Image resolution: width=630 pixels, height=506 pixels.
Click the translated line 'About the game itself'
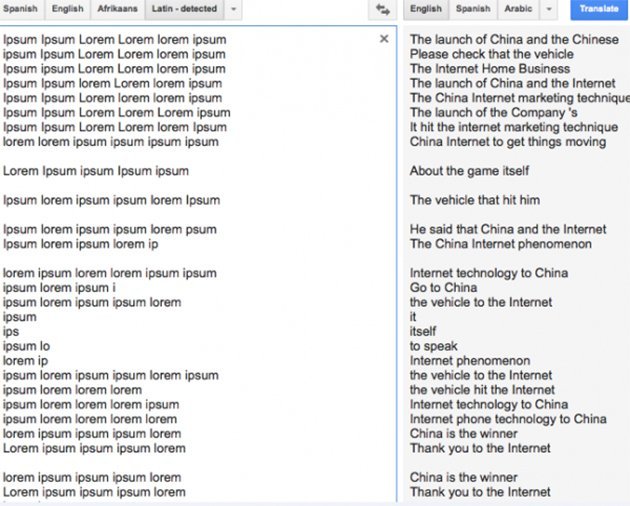(469, 171)
